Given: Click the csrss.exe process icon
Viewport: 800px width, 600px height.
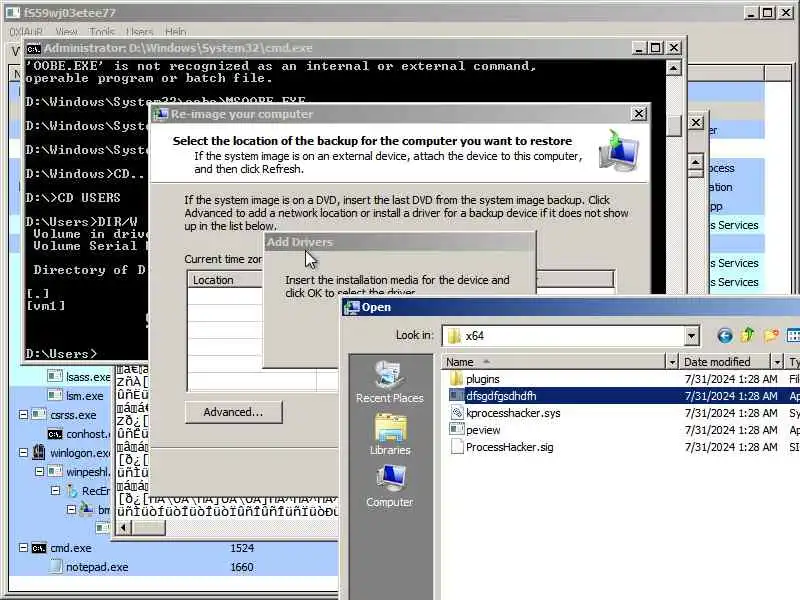Looking at the screenshot, I should 39,414.
